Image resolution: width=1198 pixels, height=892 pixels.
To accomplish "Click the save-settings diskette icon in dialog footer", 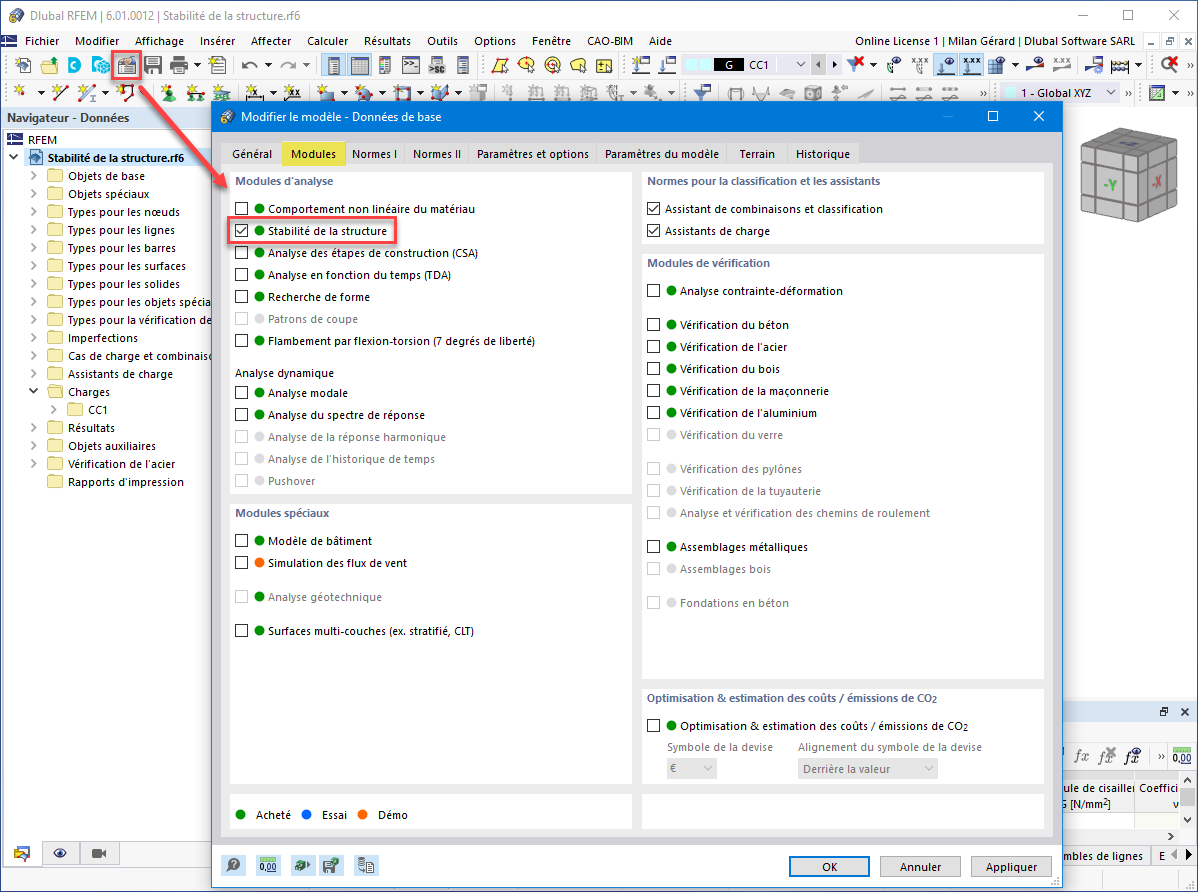I will pyautogui.click(x=332, y=865).
